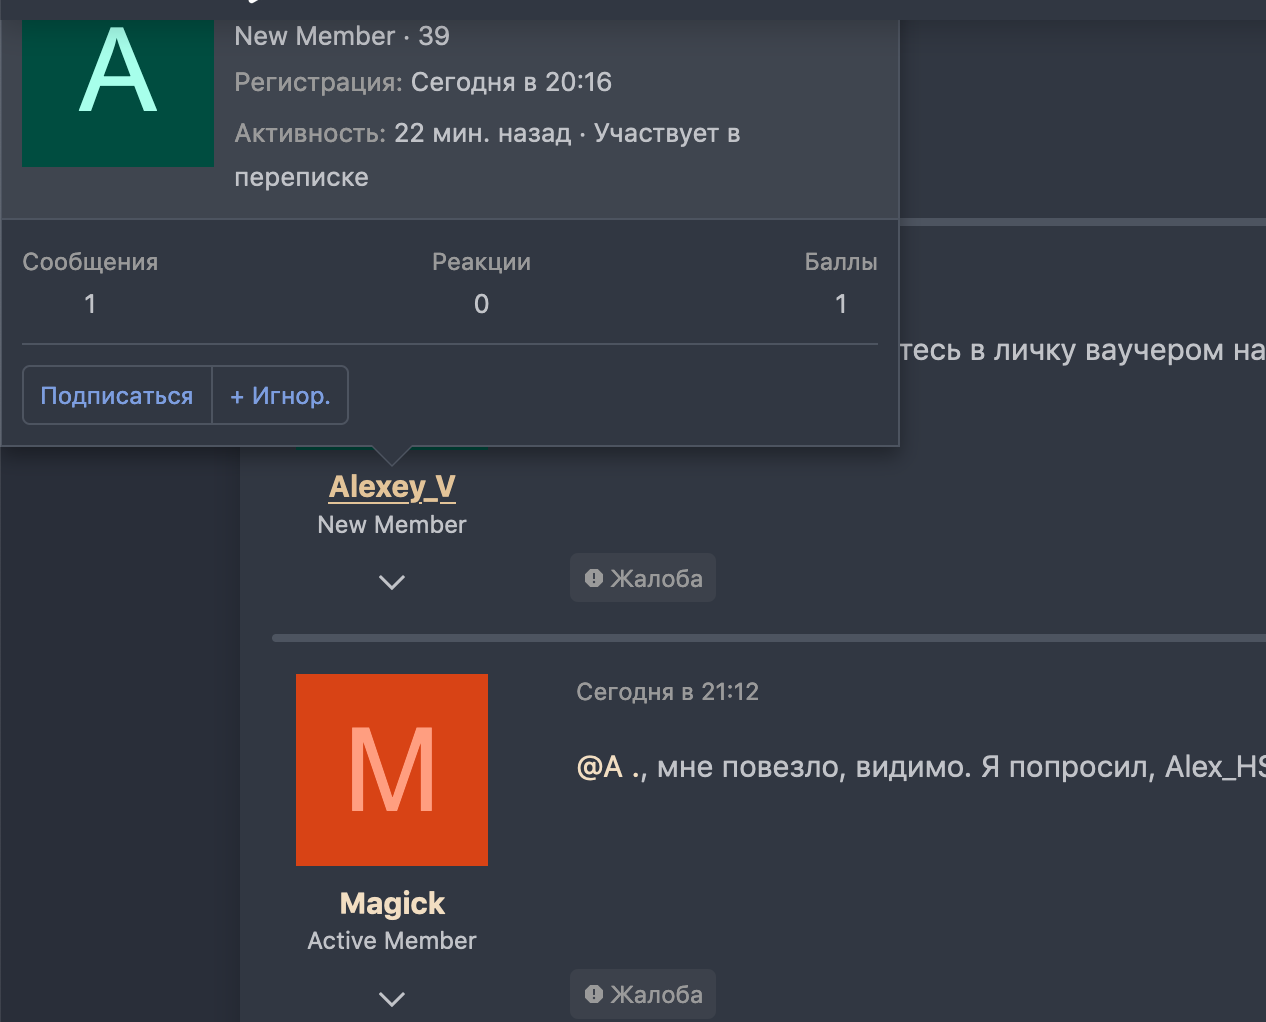1266x1022 pixels.
Task: Click the "+ Игнор." button
Action: pyautogui.click(x=280, y=396)
